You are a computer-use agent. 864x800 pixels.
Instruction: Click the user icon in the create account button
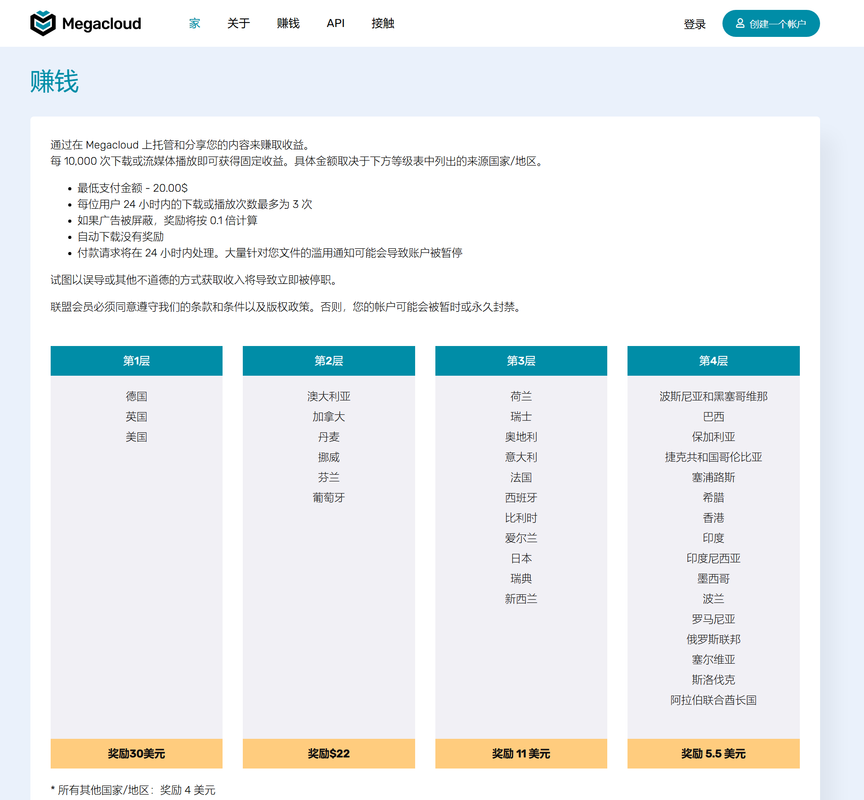tap(740, 23)
